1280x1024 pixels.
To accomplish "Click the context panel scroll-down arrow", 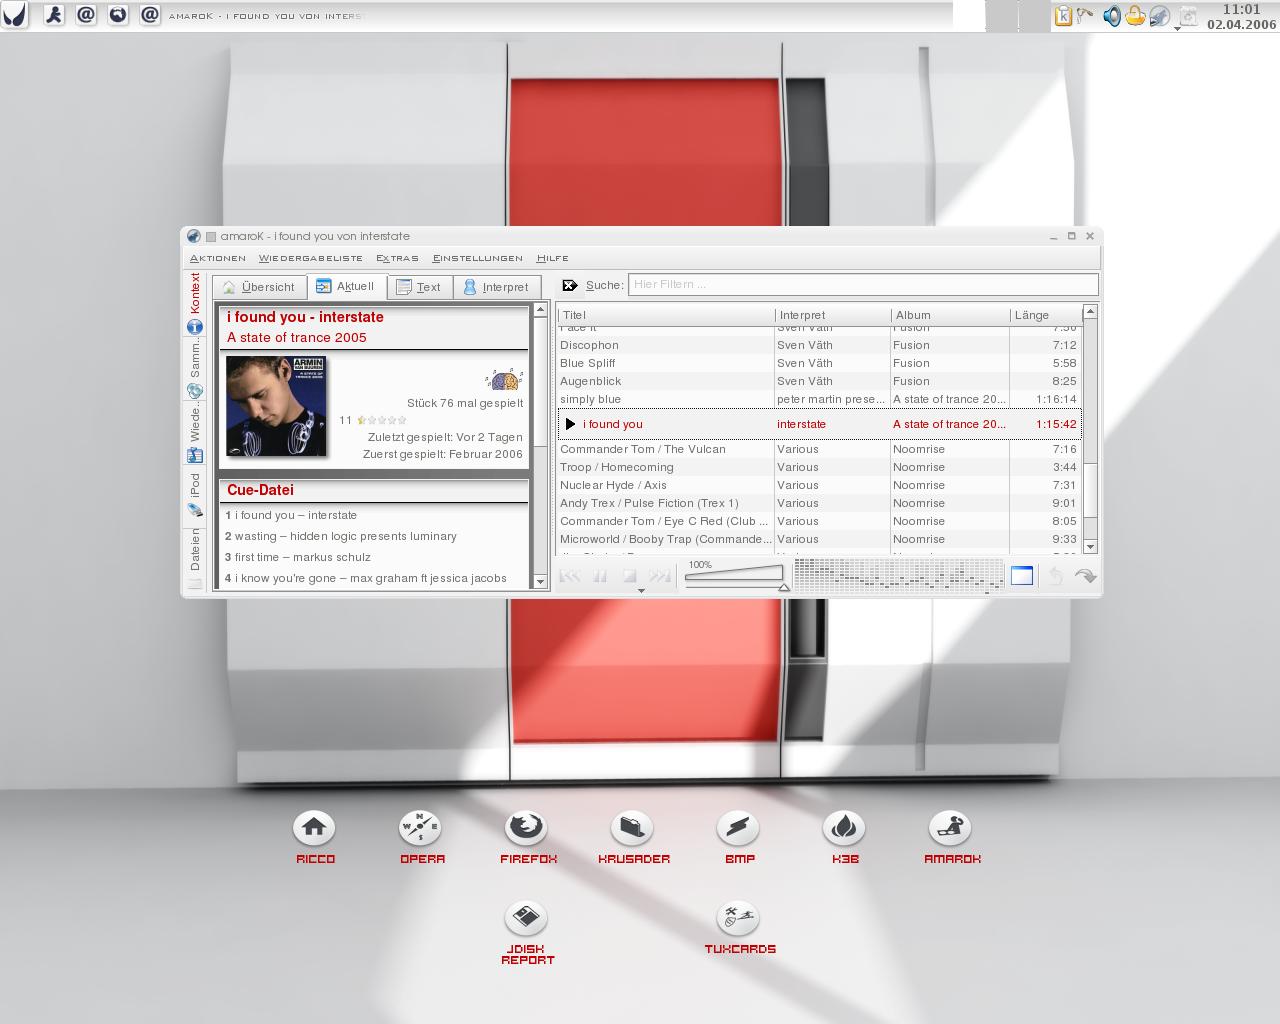I will coord(540,581).
